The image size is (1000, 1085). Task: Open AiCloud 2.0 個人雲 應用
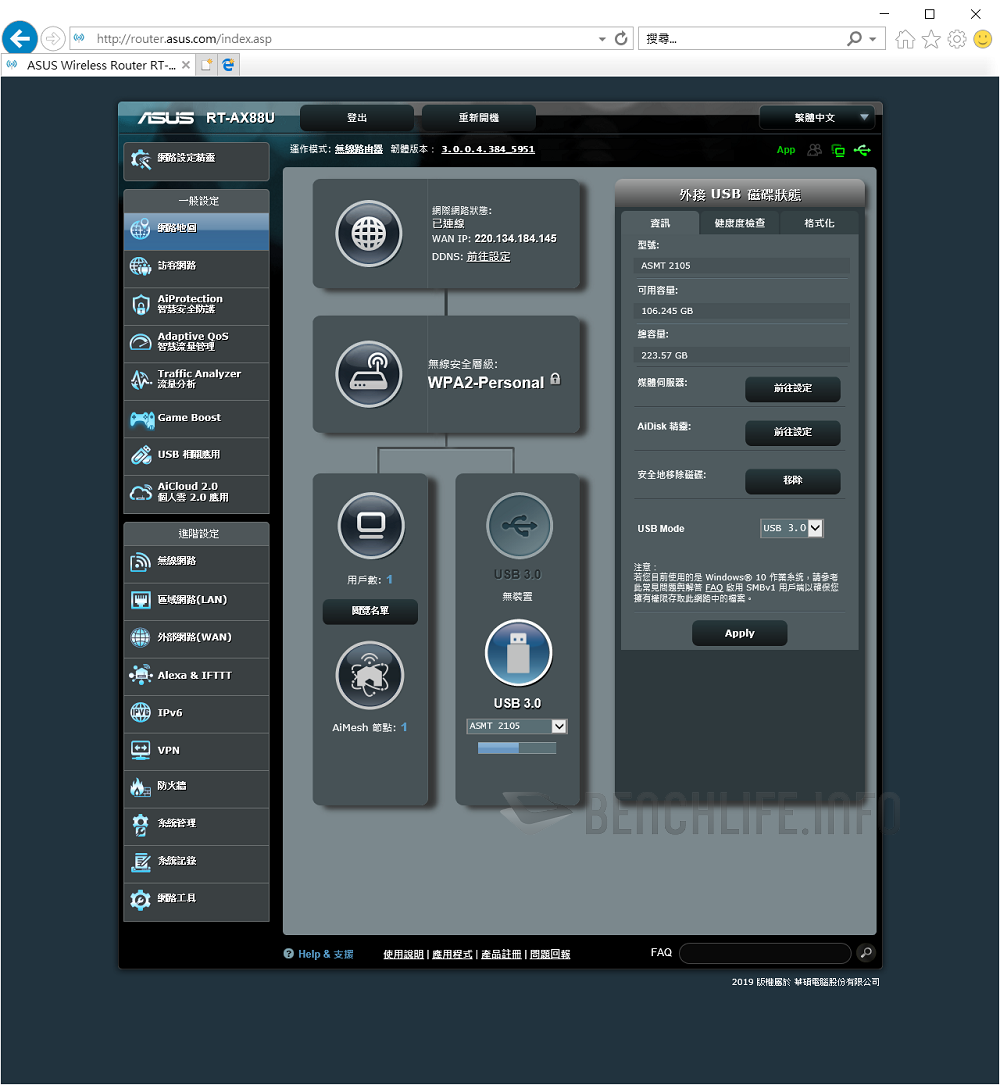(x=196, y=493)
